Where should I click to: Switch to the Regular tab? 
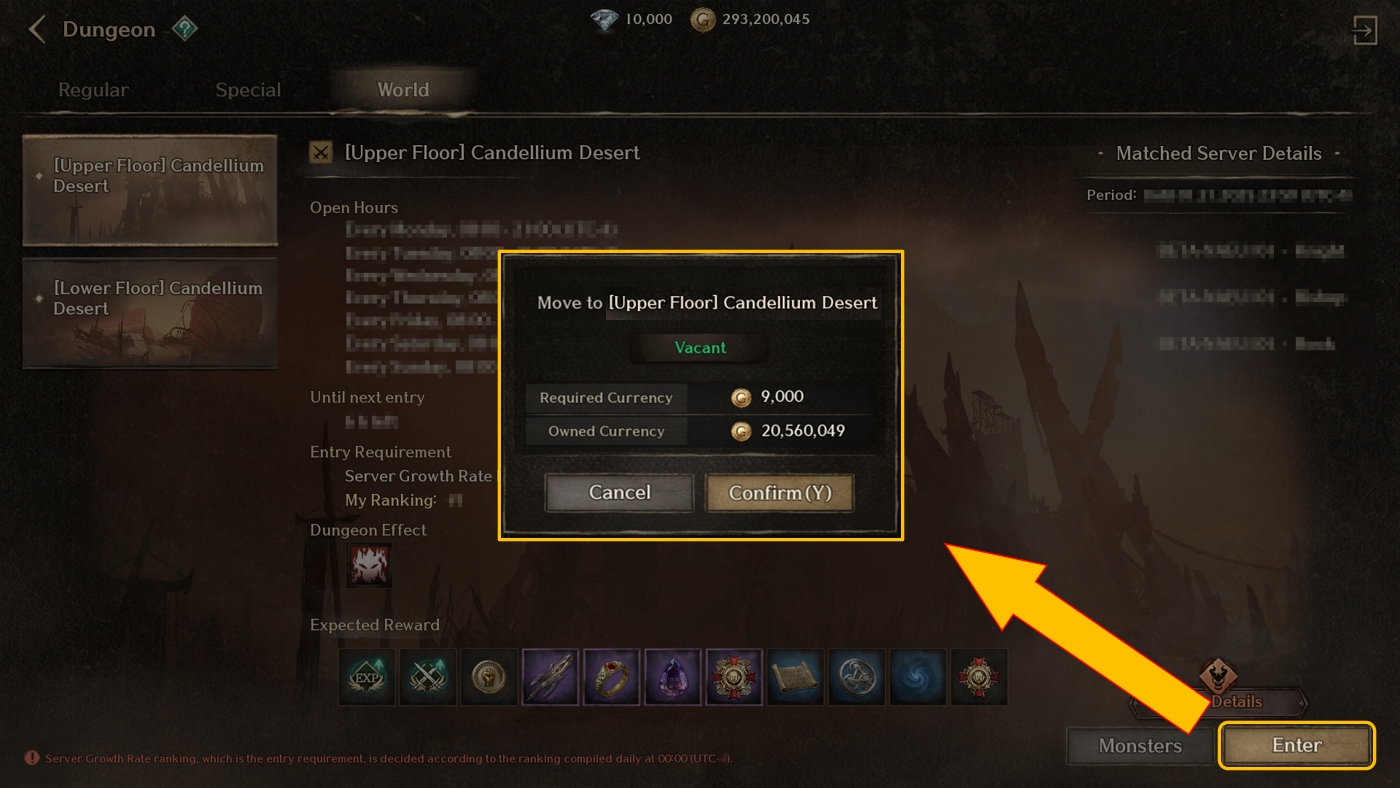tap(93, 90)
